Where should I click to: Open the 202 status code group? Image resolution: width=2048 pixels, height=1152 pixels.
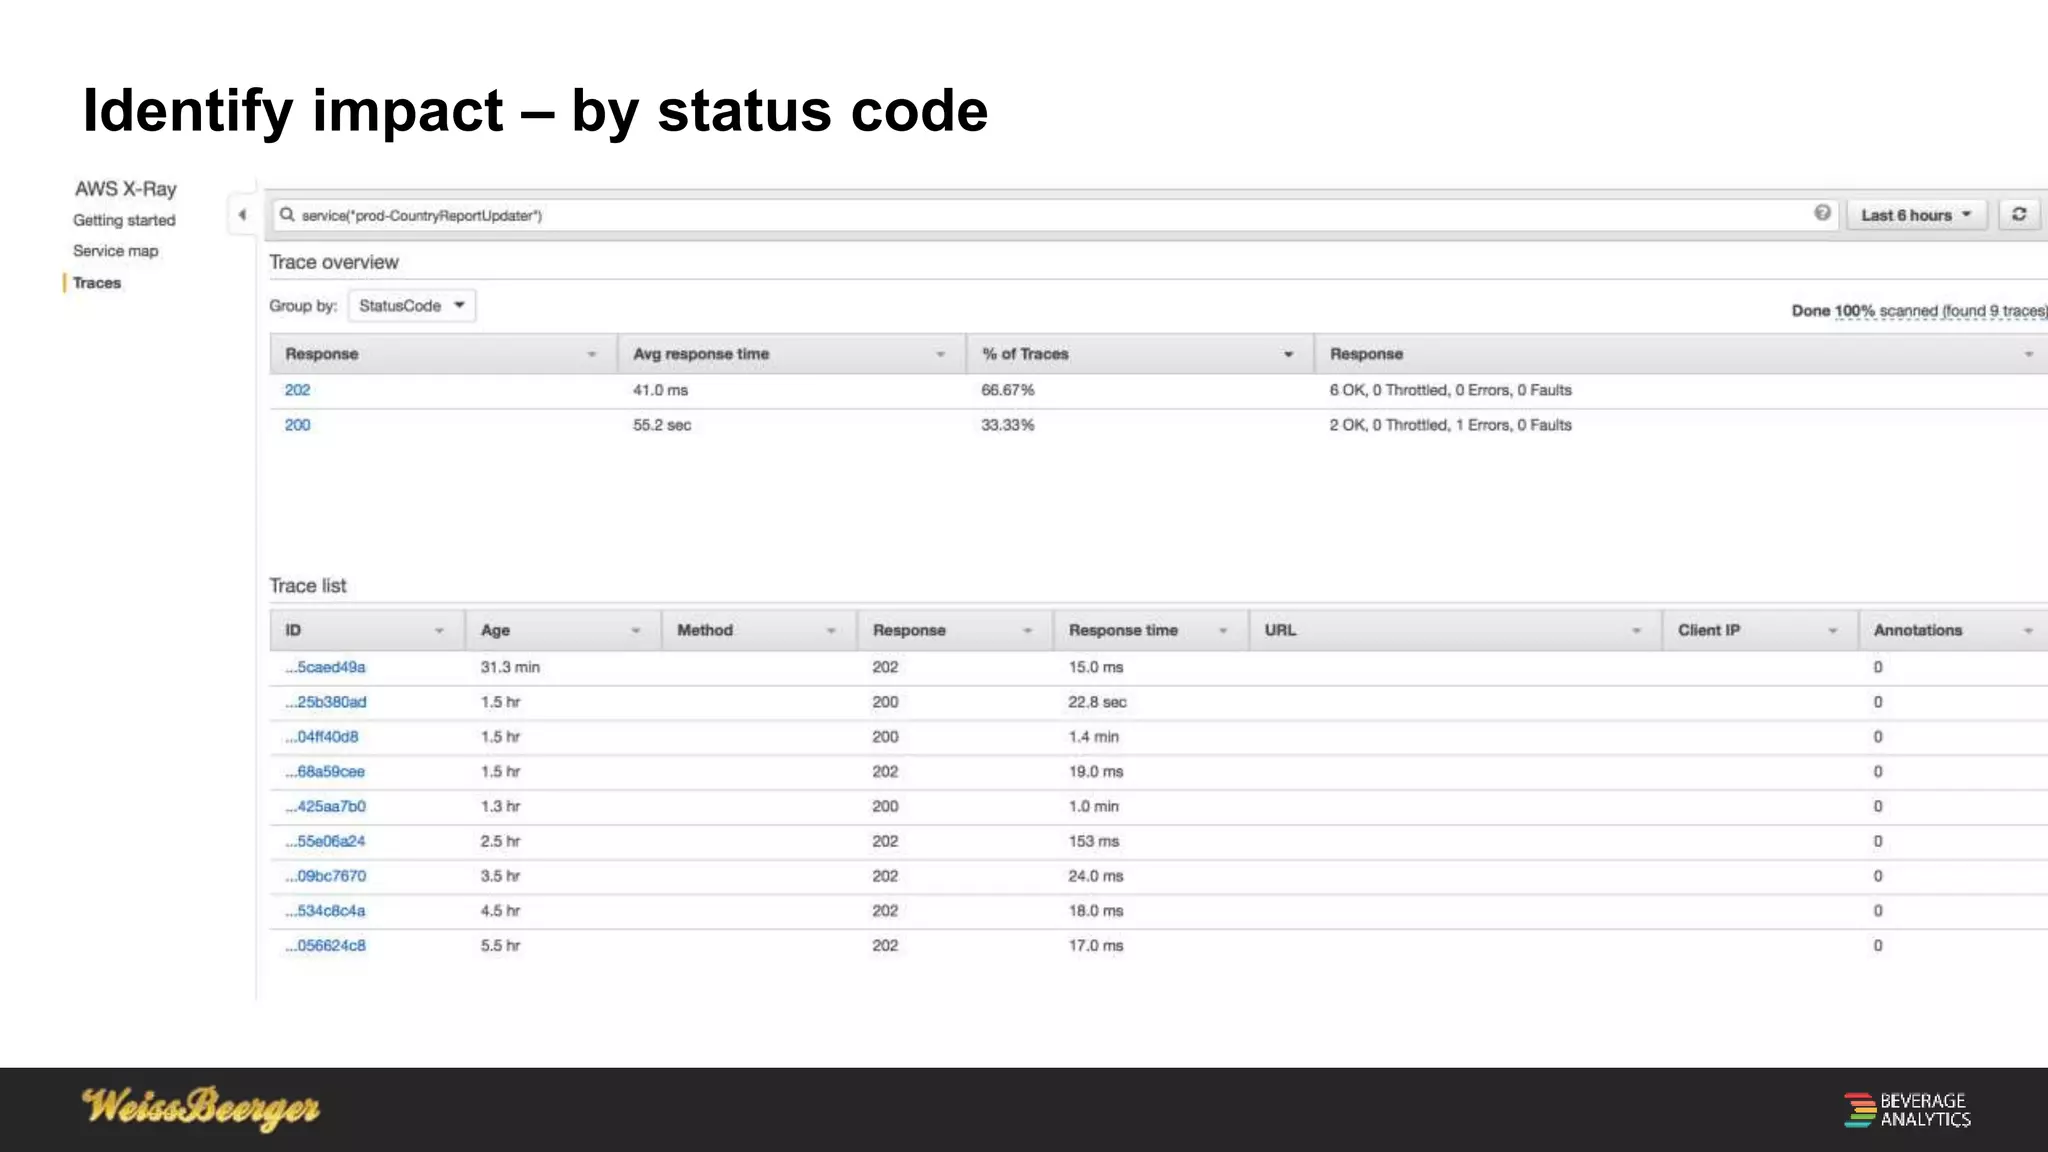(x=297, y=390)
